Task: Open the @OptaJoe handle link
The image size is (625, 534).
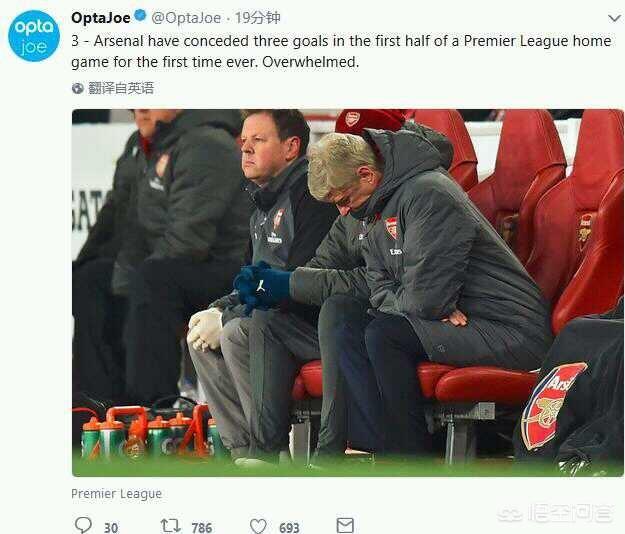Action: (186, 17)
